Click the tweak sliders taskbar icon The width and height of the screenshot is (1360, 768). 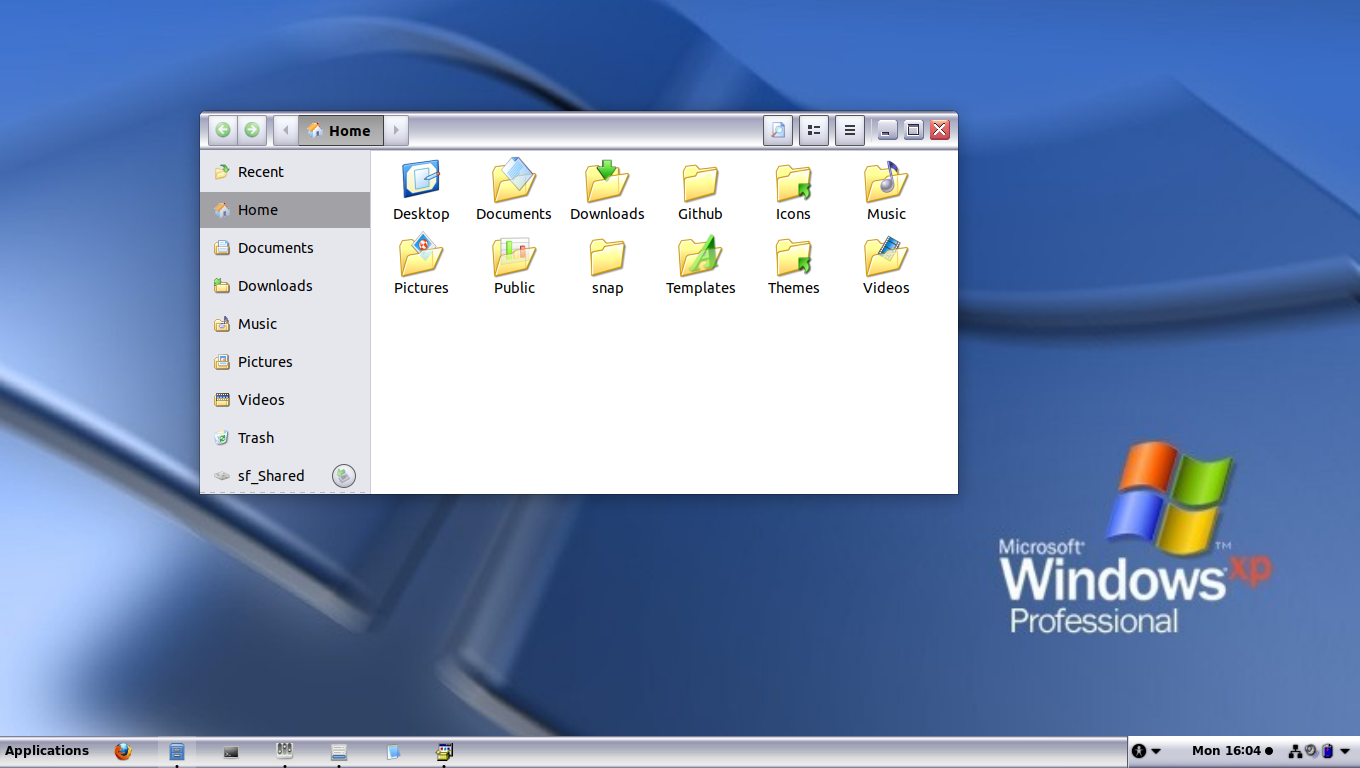coord(285,751)
